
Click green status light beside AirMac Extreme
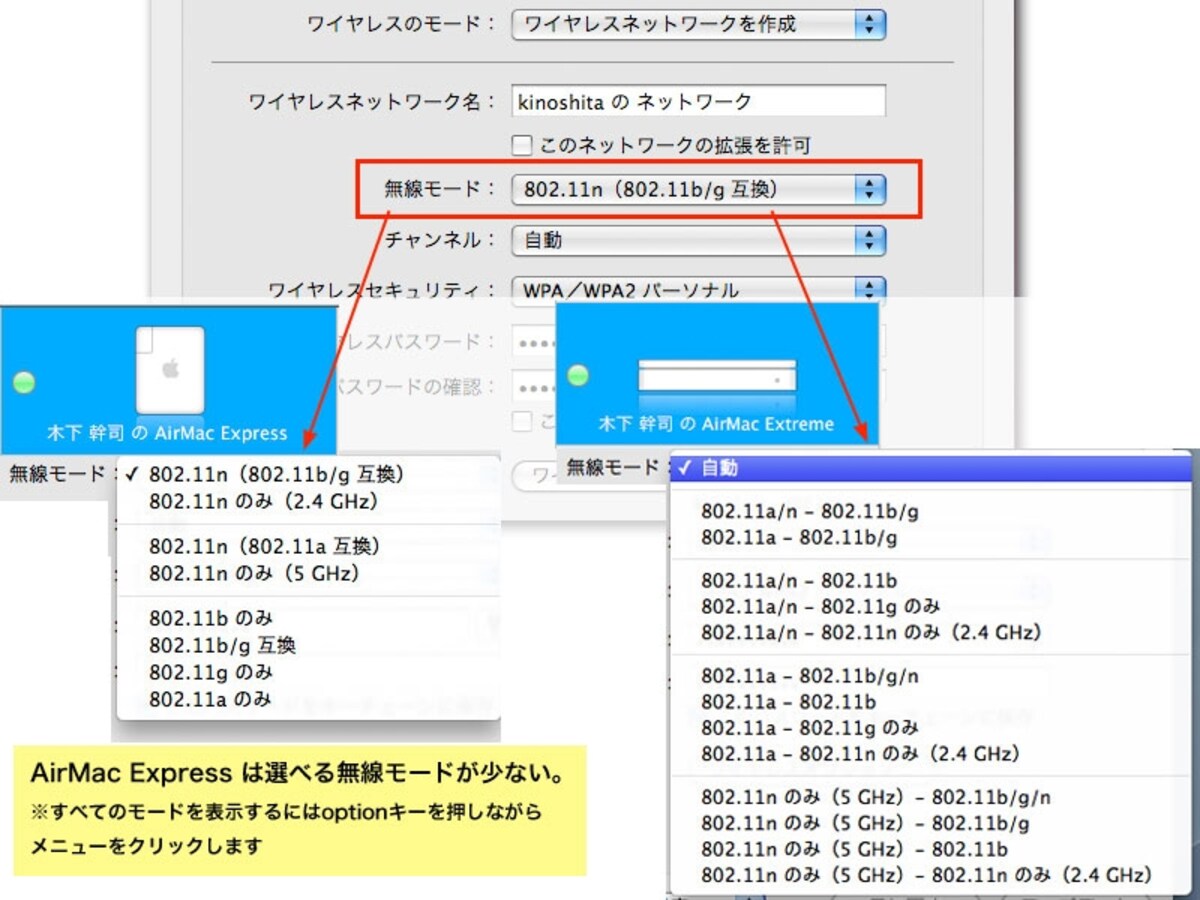coord(578,376)
